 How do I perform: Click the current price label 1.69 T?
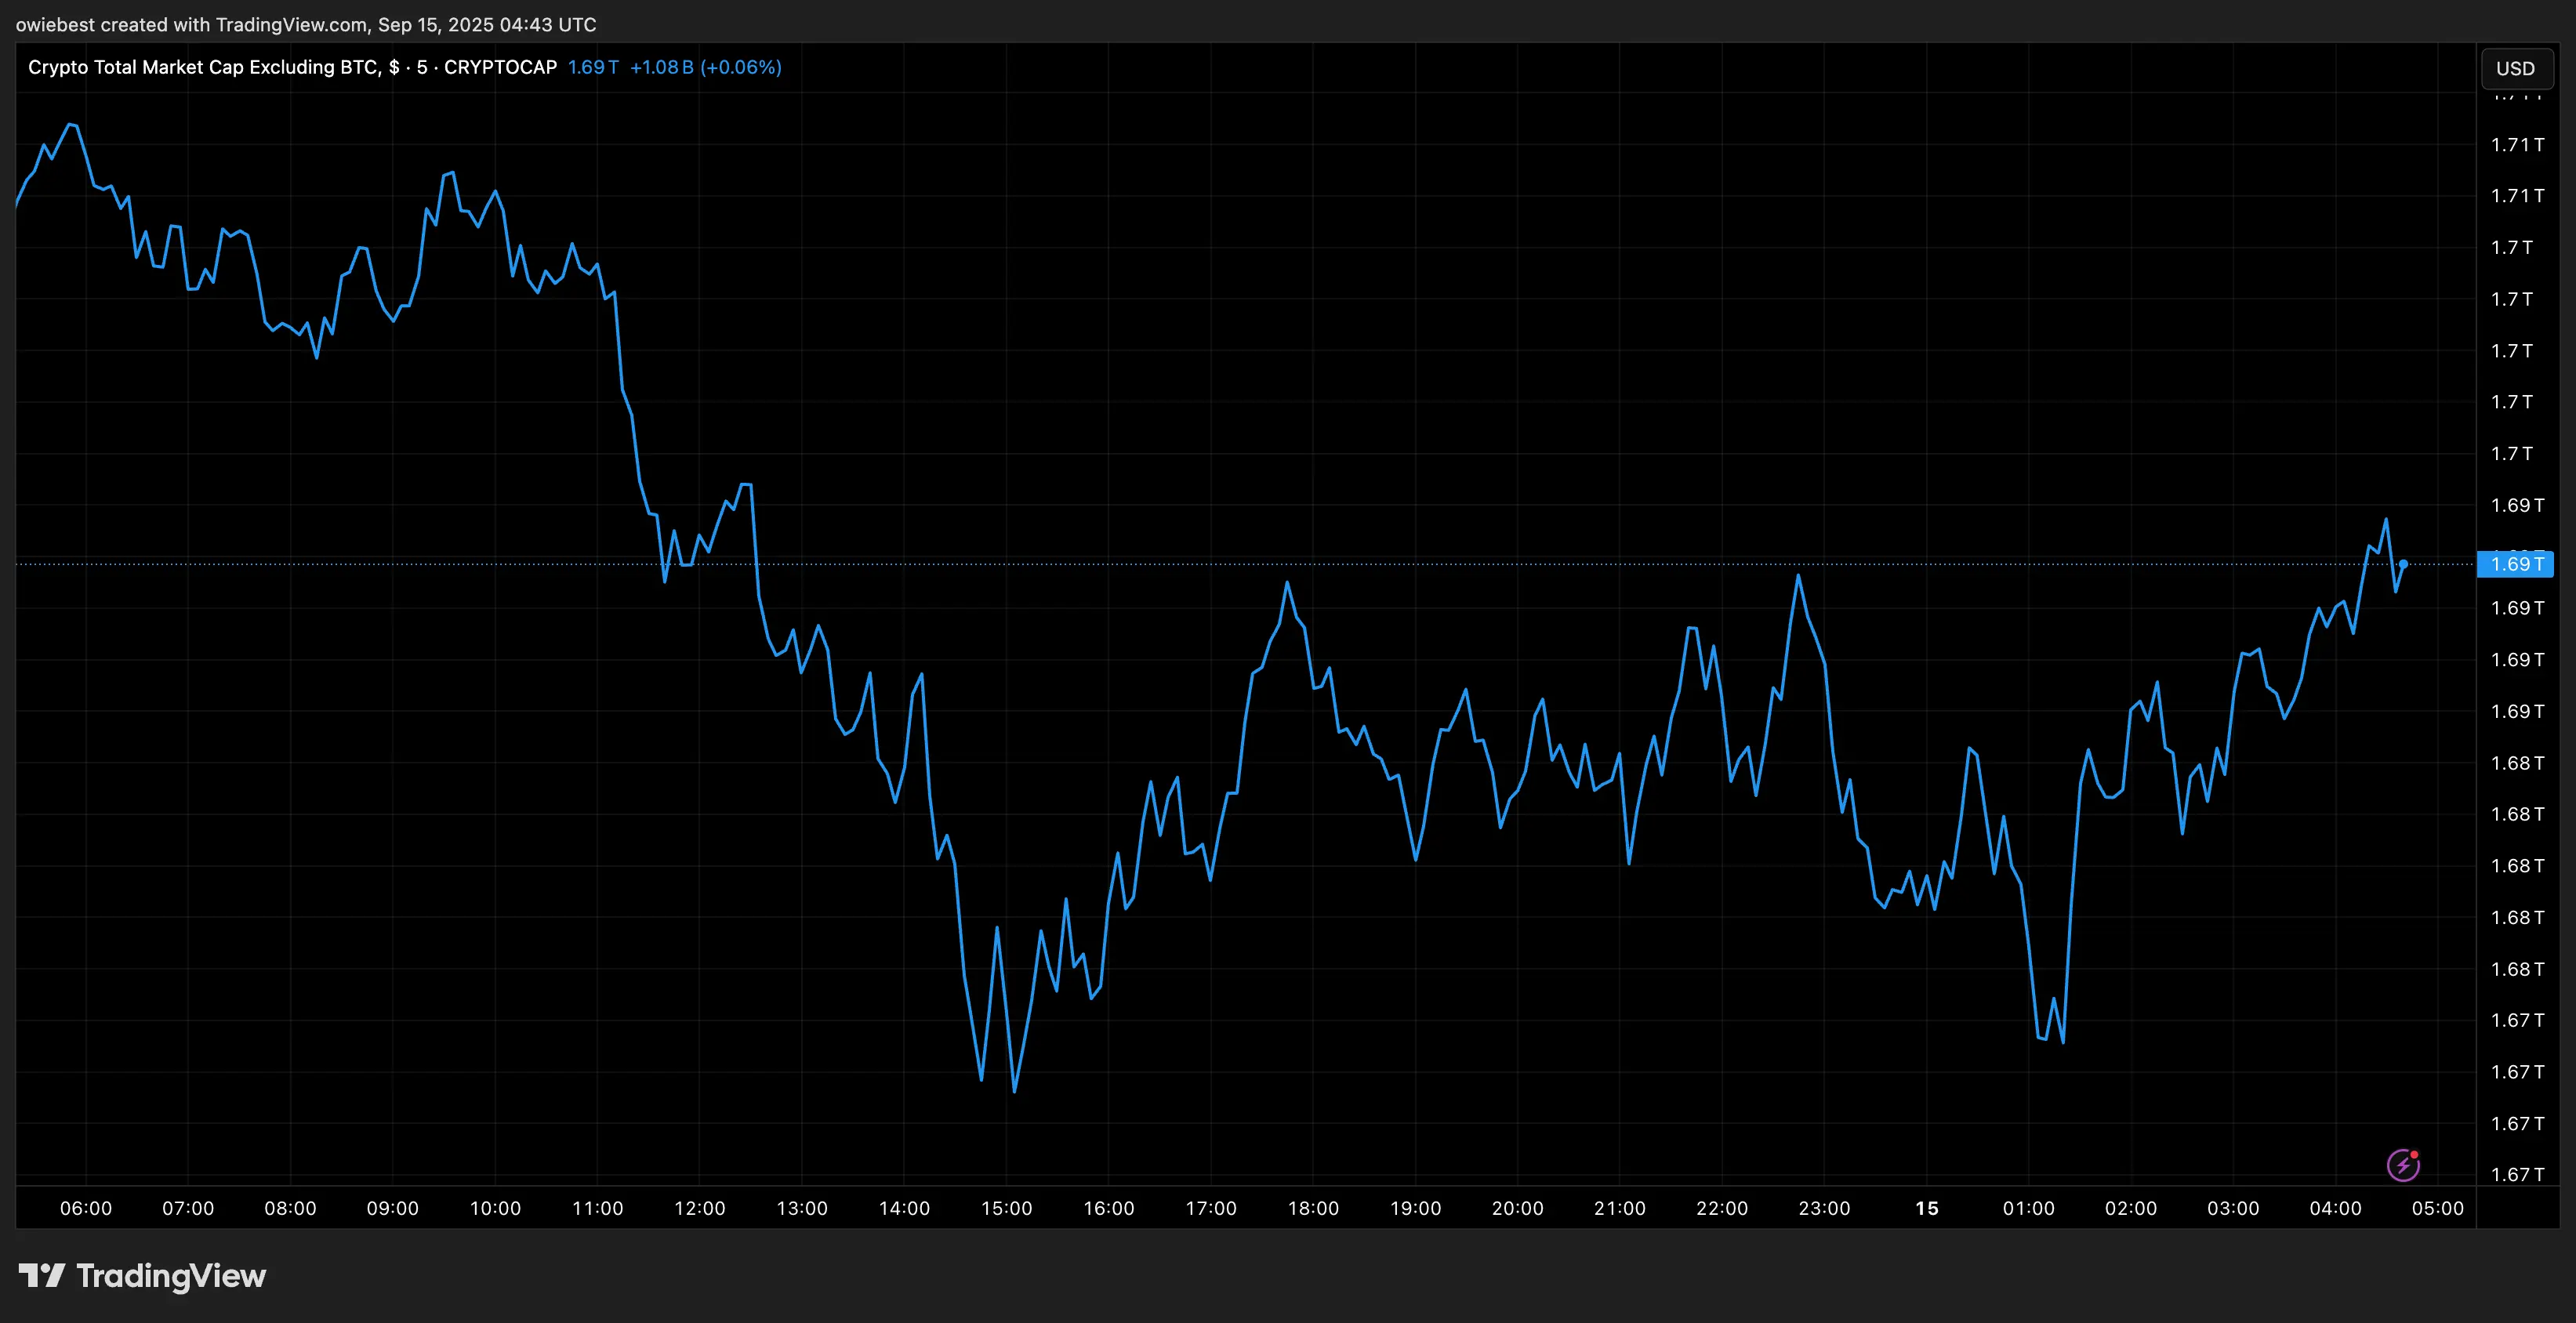click(x=2515, y=564)
